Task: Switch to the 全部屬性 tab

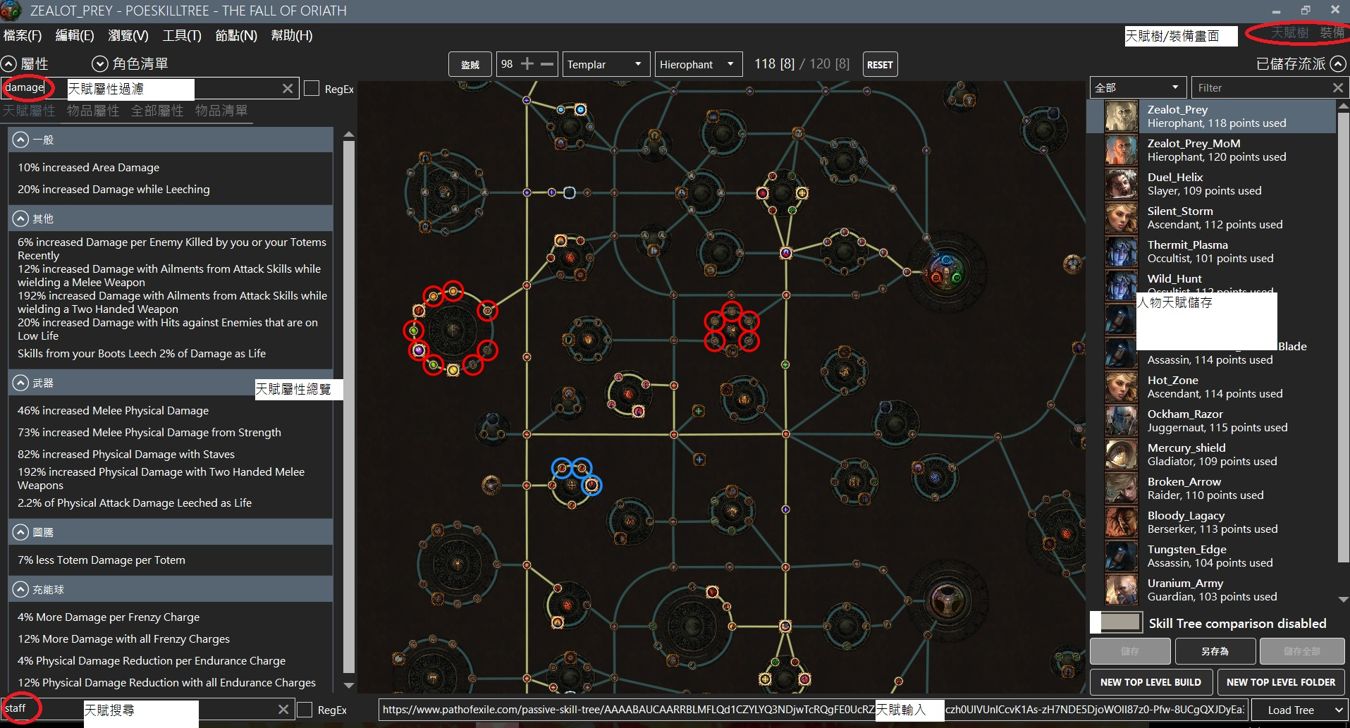Action: pos(157,111)
